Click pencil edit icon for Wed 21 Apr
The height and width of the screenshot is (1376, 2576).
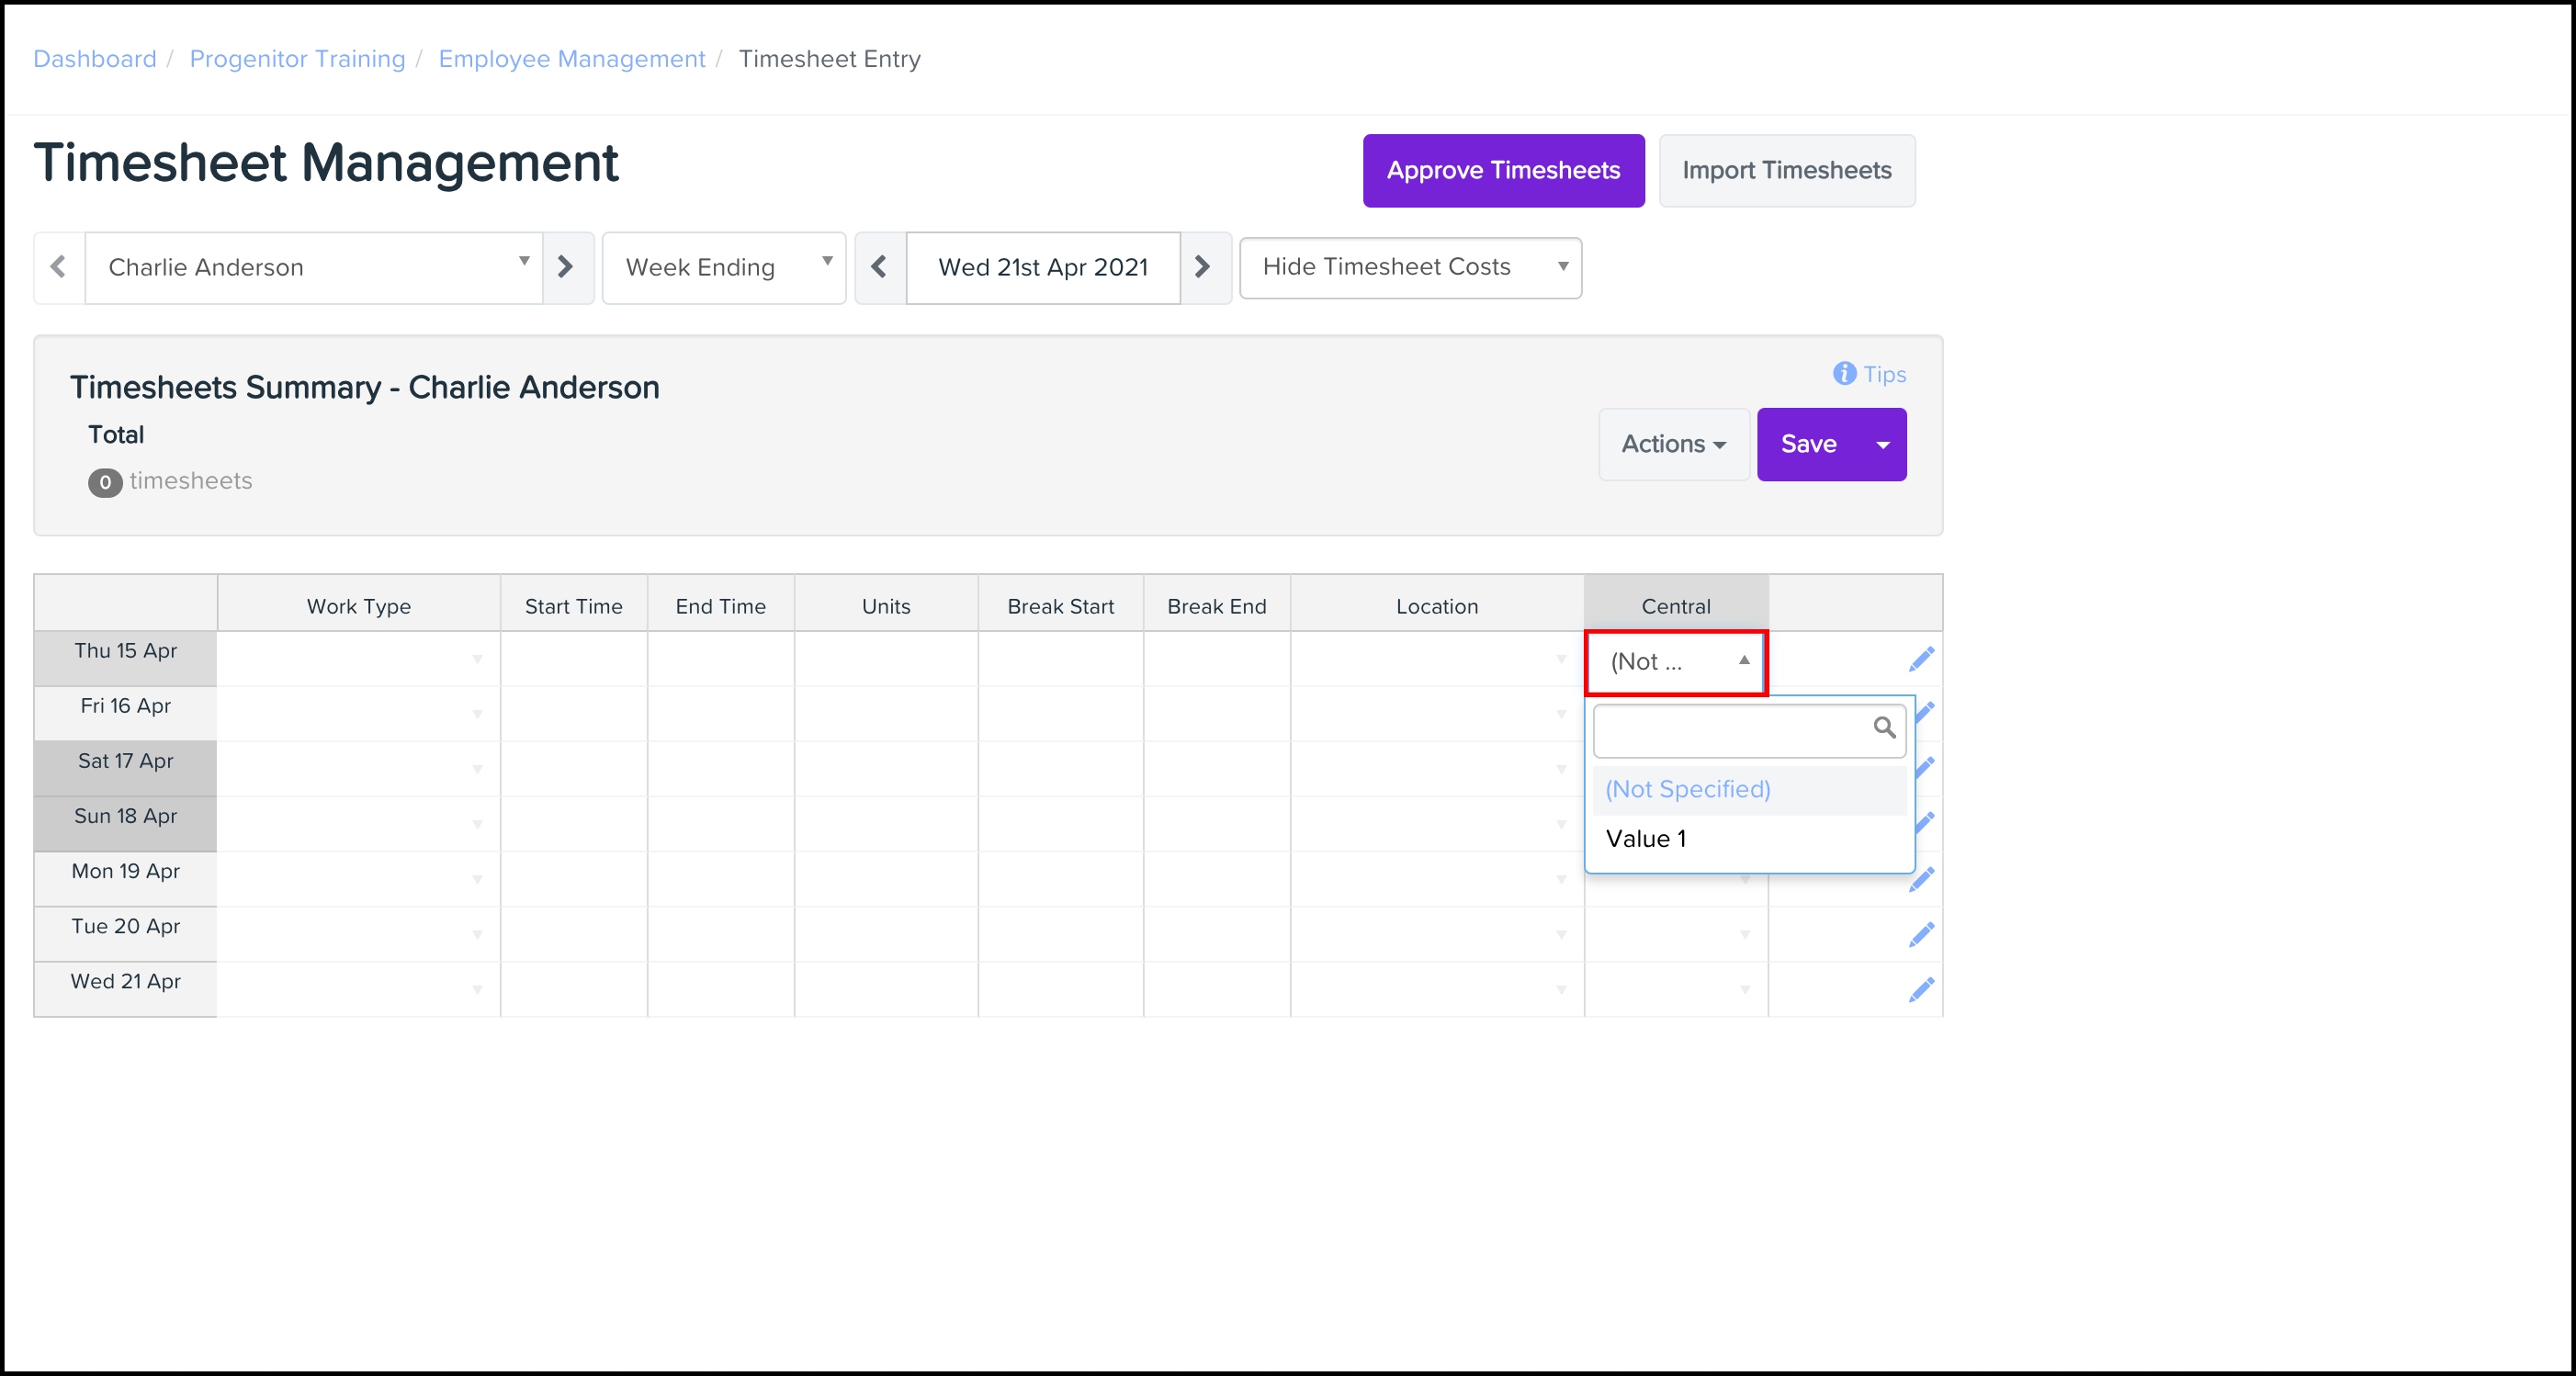(x=1921, y=990)
